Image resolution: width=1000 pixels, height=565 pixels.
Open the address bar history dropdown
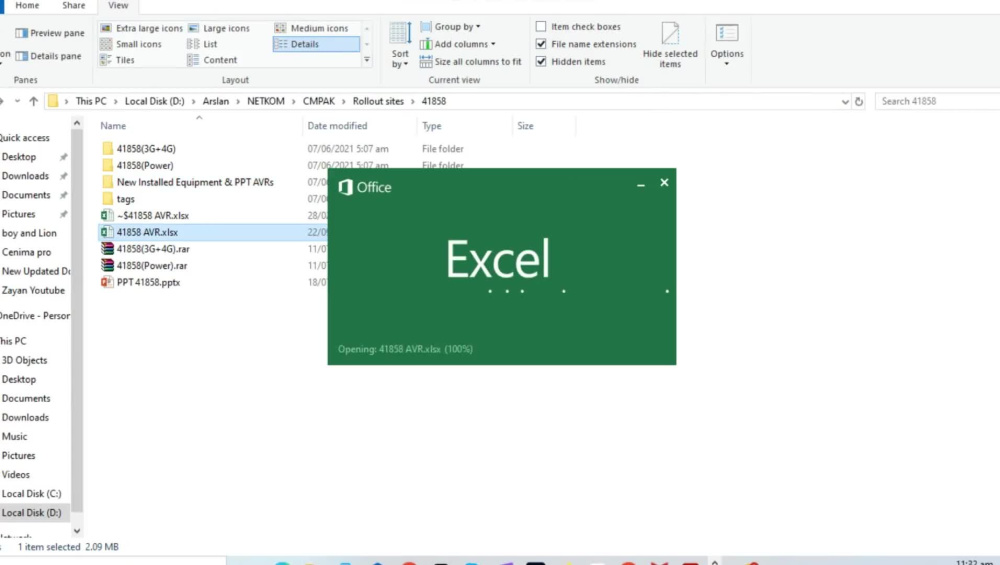click(x=845, y=101)
